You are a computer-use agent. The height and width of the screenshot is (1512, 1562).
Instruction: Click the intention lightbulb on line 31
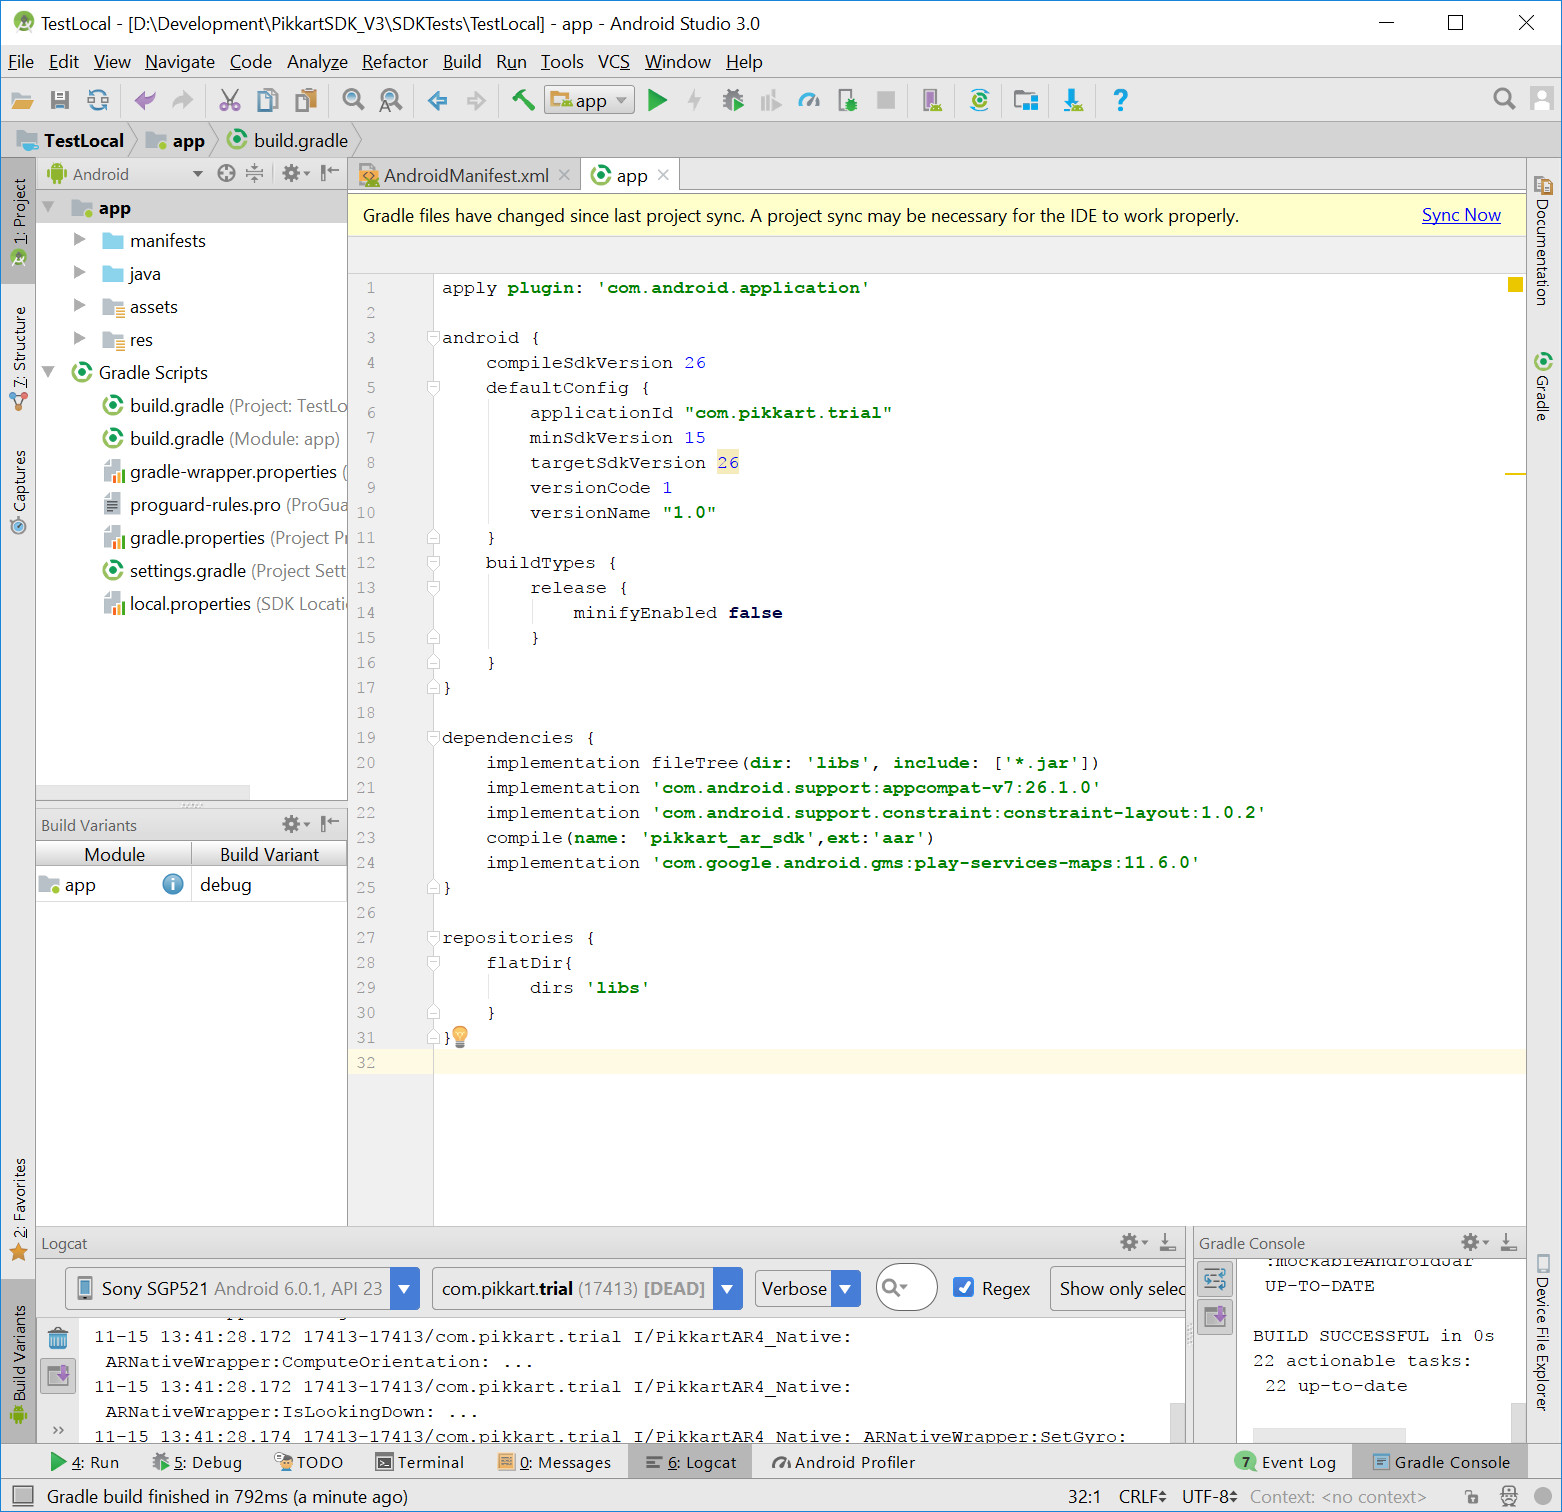pos(460,1037)
